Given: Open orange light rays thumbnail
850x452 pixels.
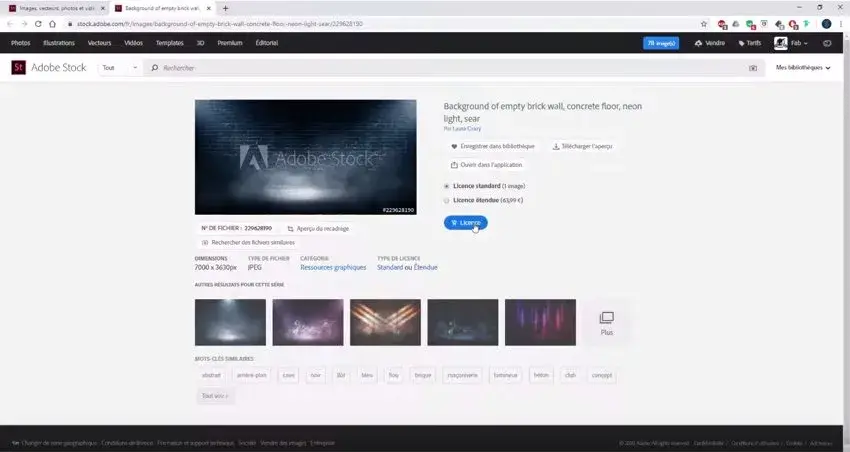Looking at the screenshot, I should coord(385,322).
